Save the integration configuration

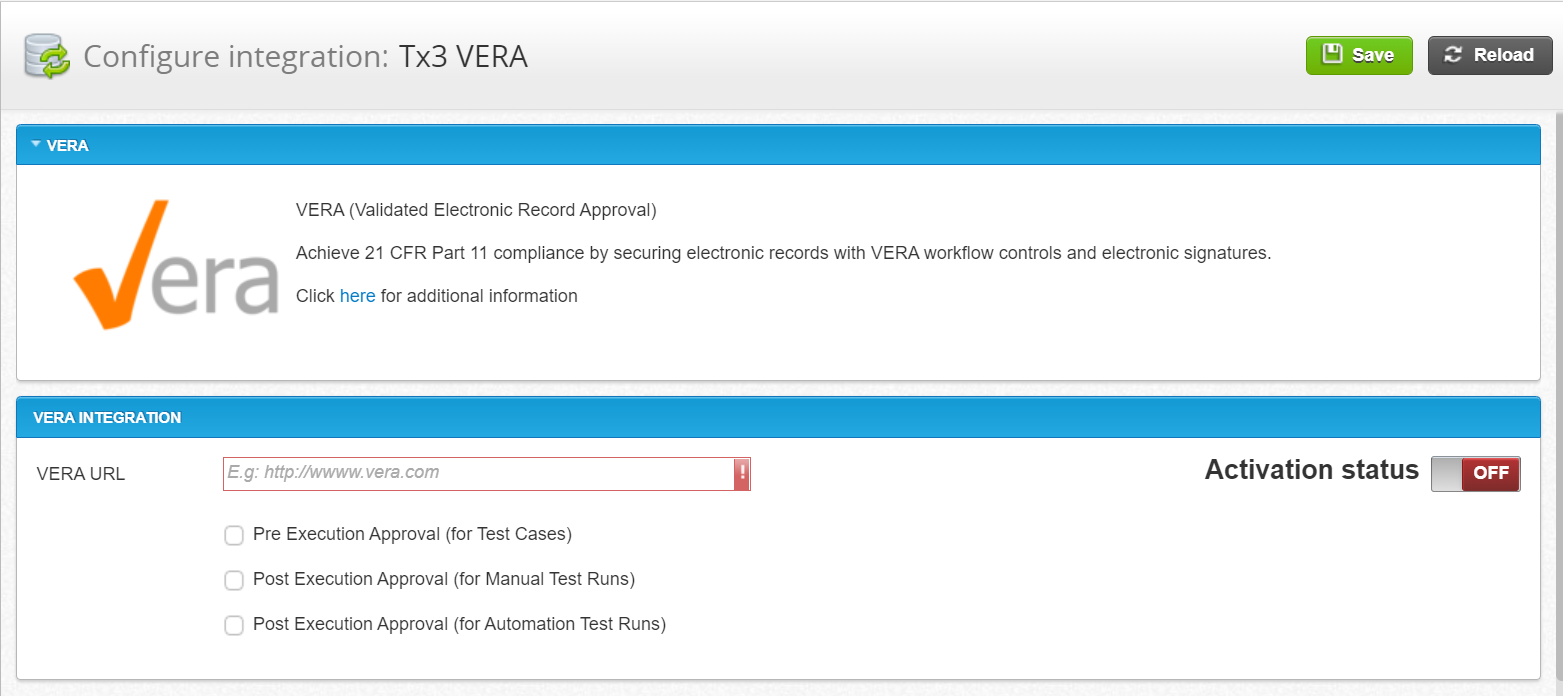coord(1358,56)
